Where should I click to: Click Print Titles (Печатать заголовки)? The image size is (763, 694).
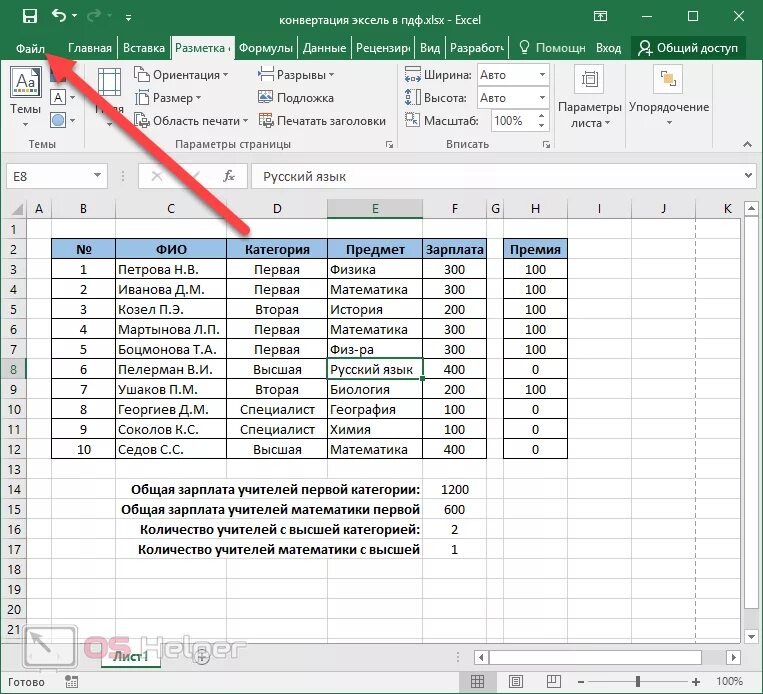[x=322, y=121]
